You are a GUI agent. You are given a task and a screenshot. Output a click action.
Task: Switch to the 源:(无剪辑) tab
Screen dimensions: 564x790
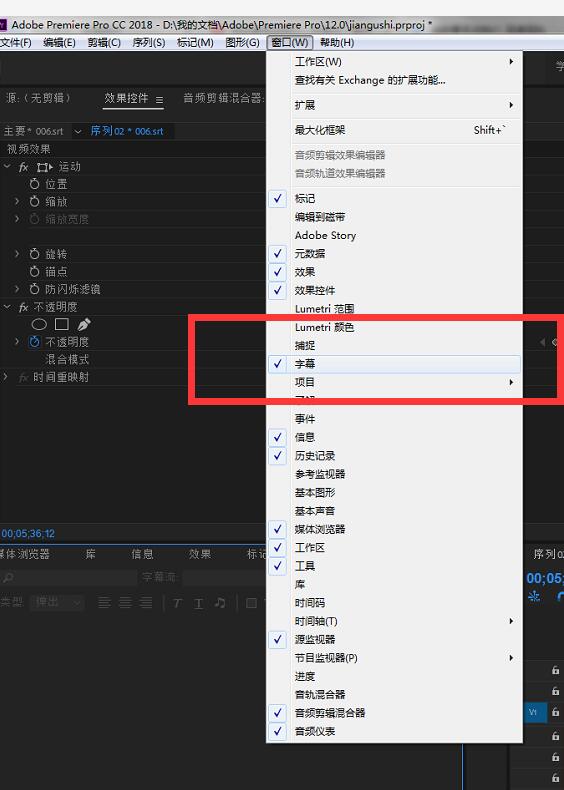pos(38,98)
